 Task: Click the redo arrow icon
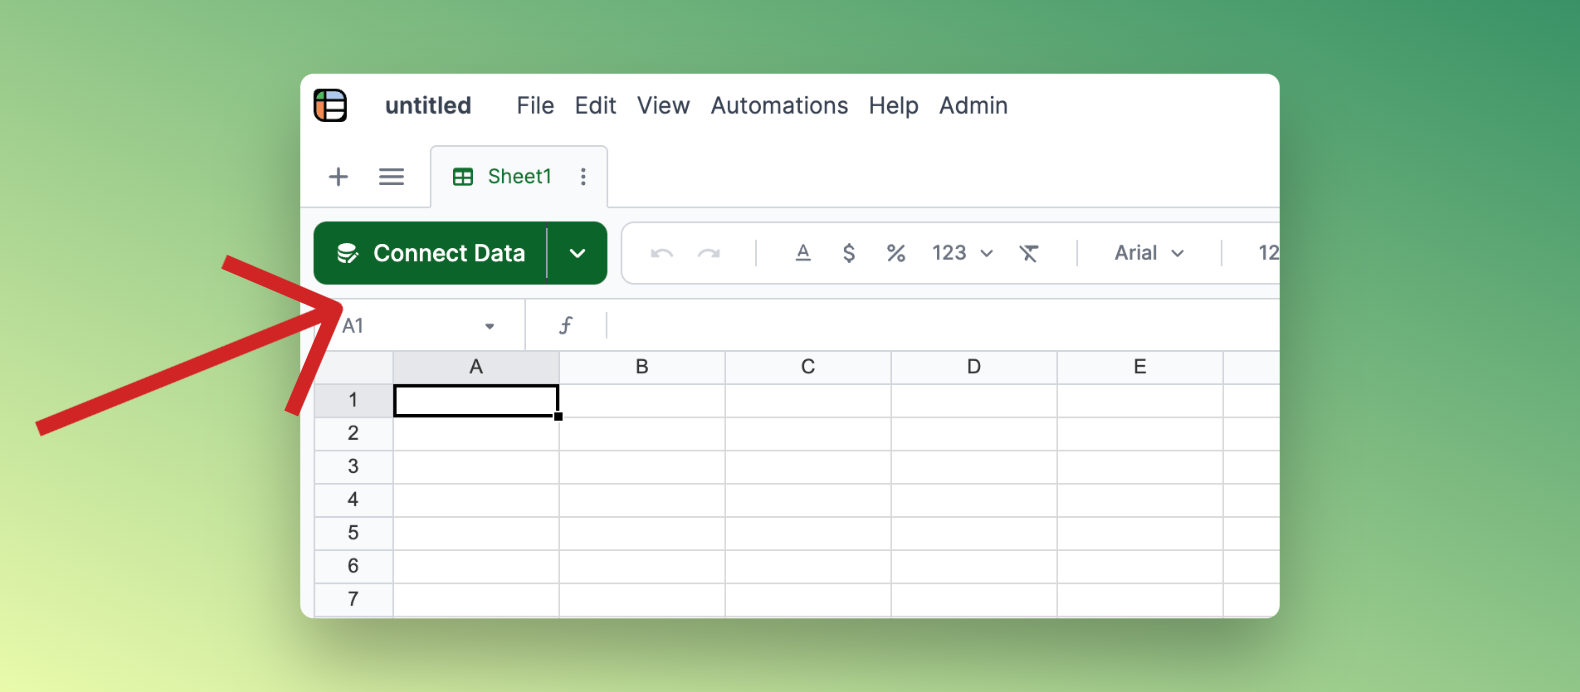point(709,253)
